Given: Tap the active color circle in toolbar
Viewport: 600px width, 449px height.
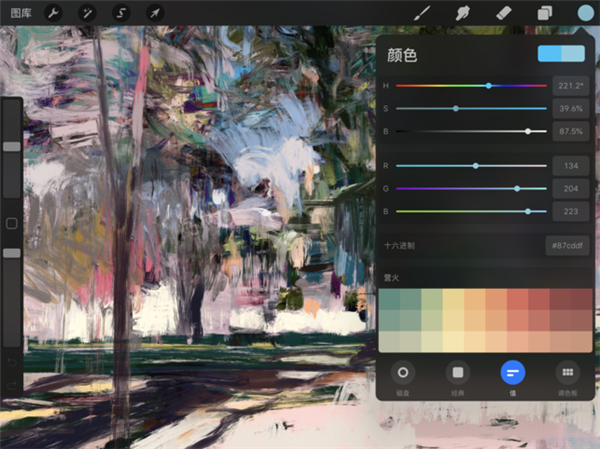Looking at the screenshot, I should coord(585,13).
